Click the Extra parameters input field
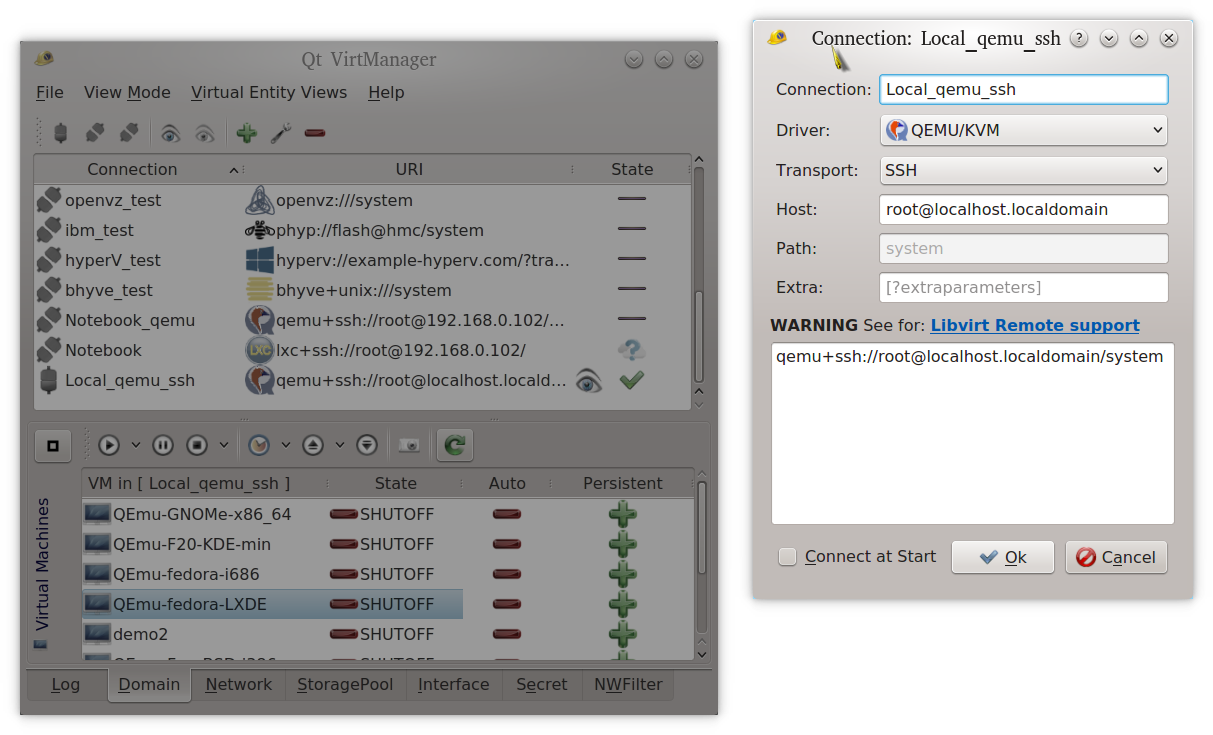This screenshot has width=1213, height=735. point(1024,287)
